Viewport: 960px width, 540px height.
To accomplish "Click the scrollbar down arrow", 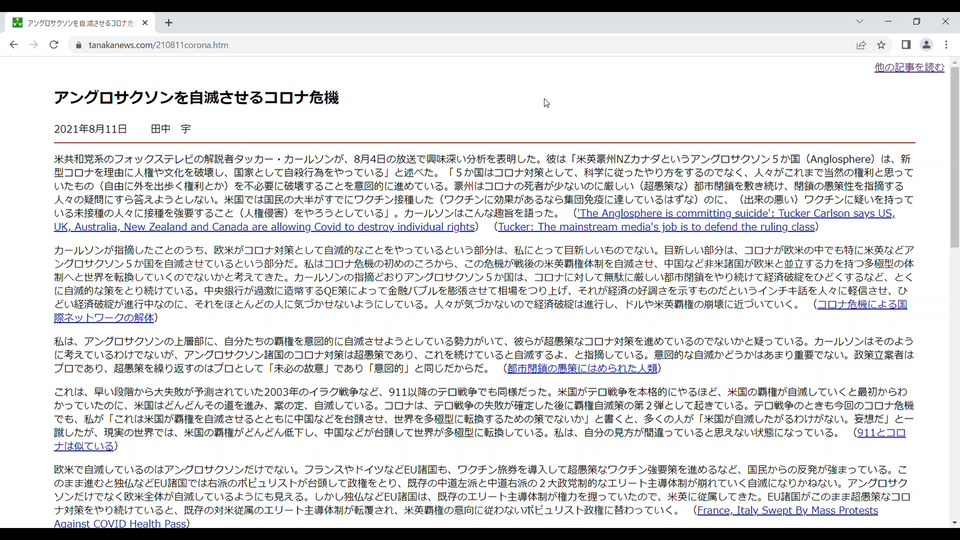I will tap(954, 523).
